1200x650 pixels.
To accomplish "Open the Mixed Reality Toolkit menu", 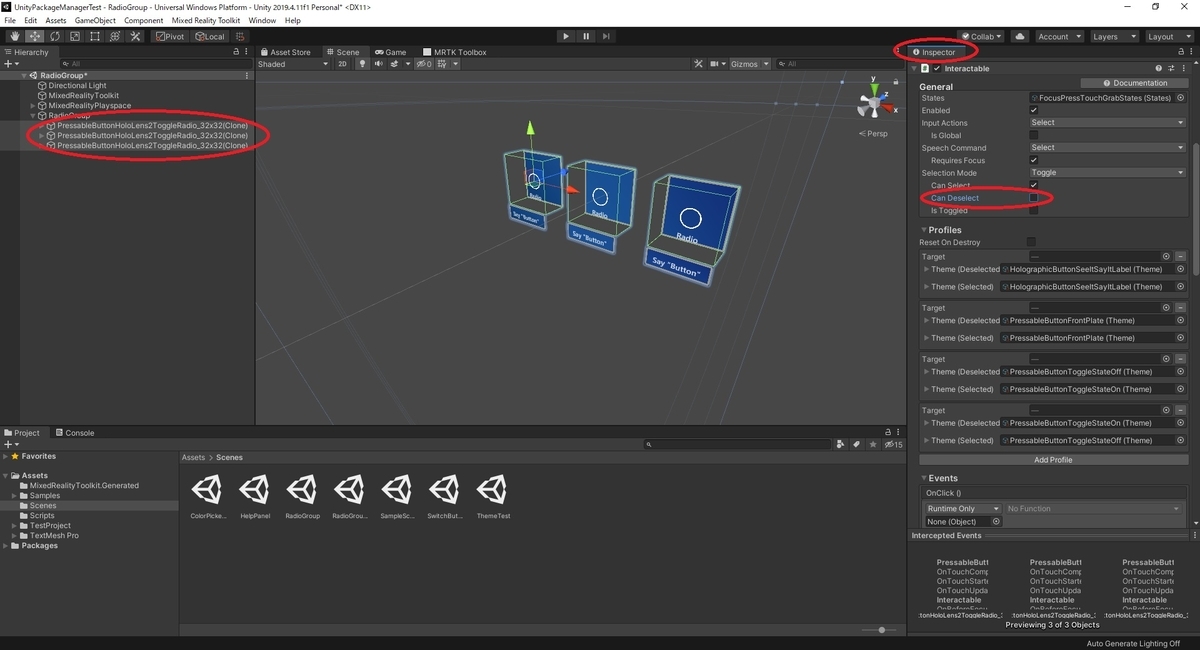I will click(x=206, y=20).
